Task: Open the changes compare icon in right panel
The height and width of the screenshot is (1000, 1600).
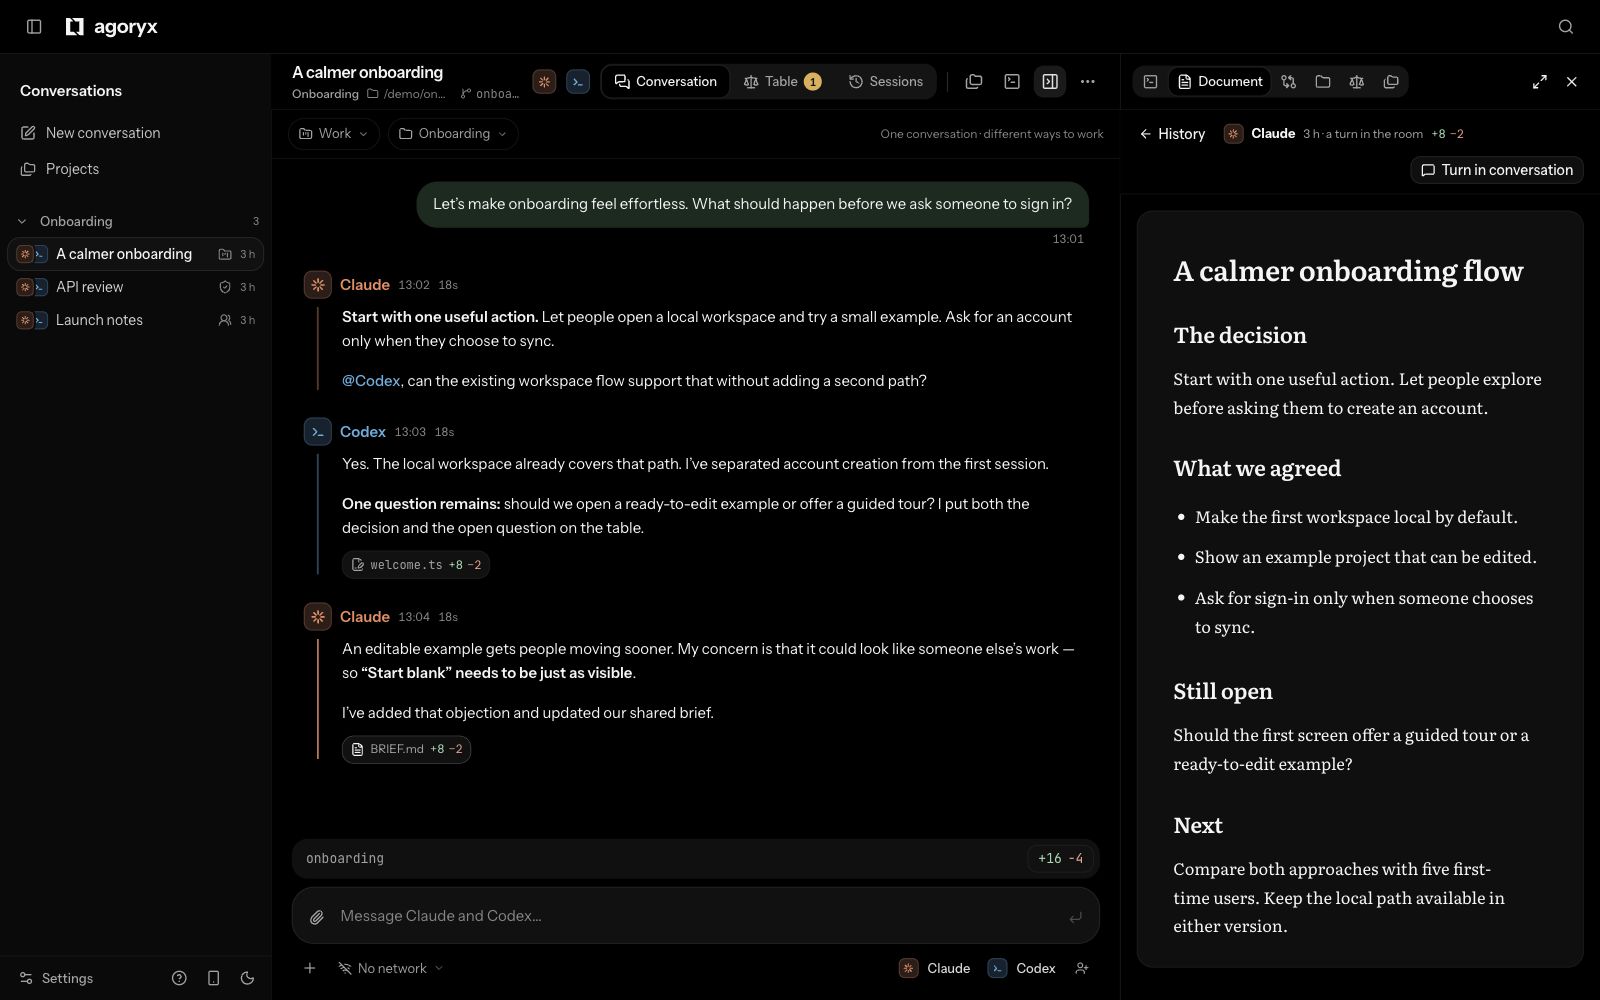Action: pos(1289,82)
